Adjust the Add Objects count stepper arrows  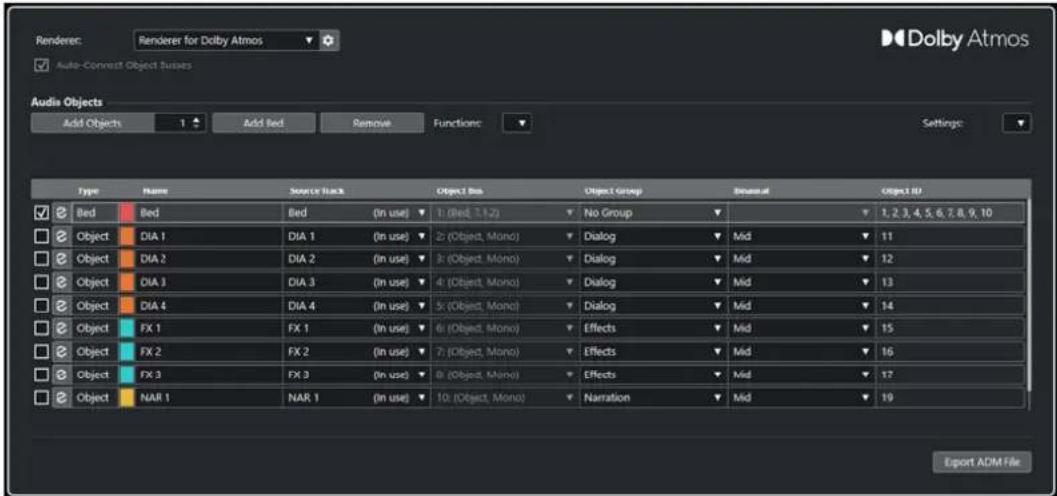click(x=196, y=123)
